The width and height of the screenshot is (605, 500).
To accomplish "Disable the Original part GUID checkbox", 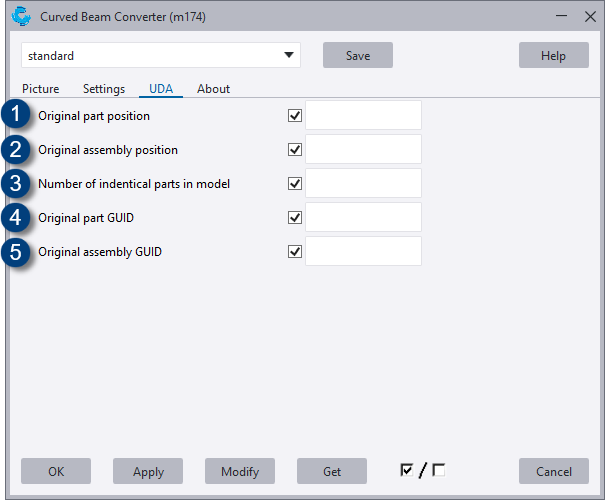I will 294,218.
